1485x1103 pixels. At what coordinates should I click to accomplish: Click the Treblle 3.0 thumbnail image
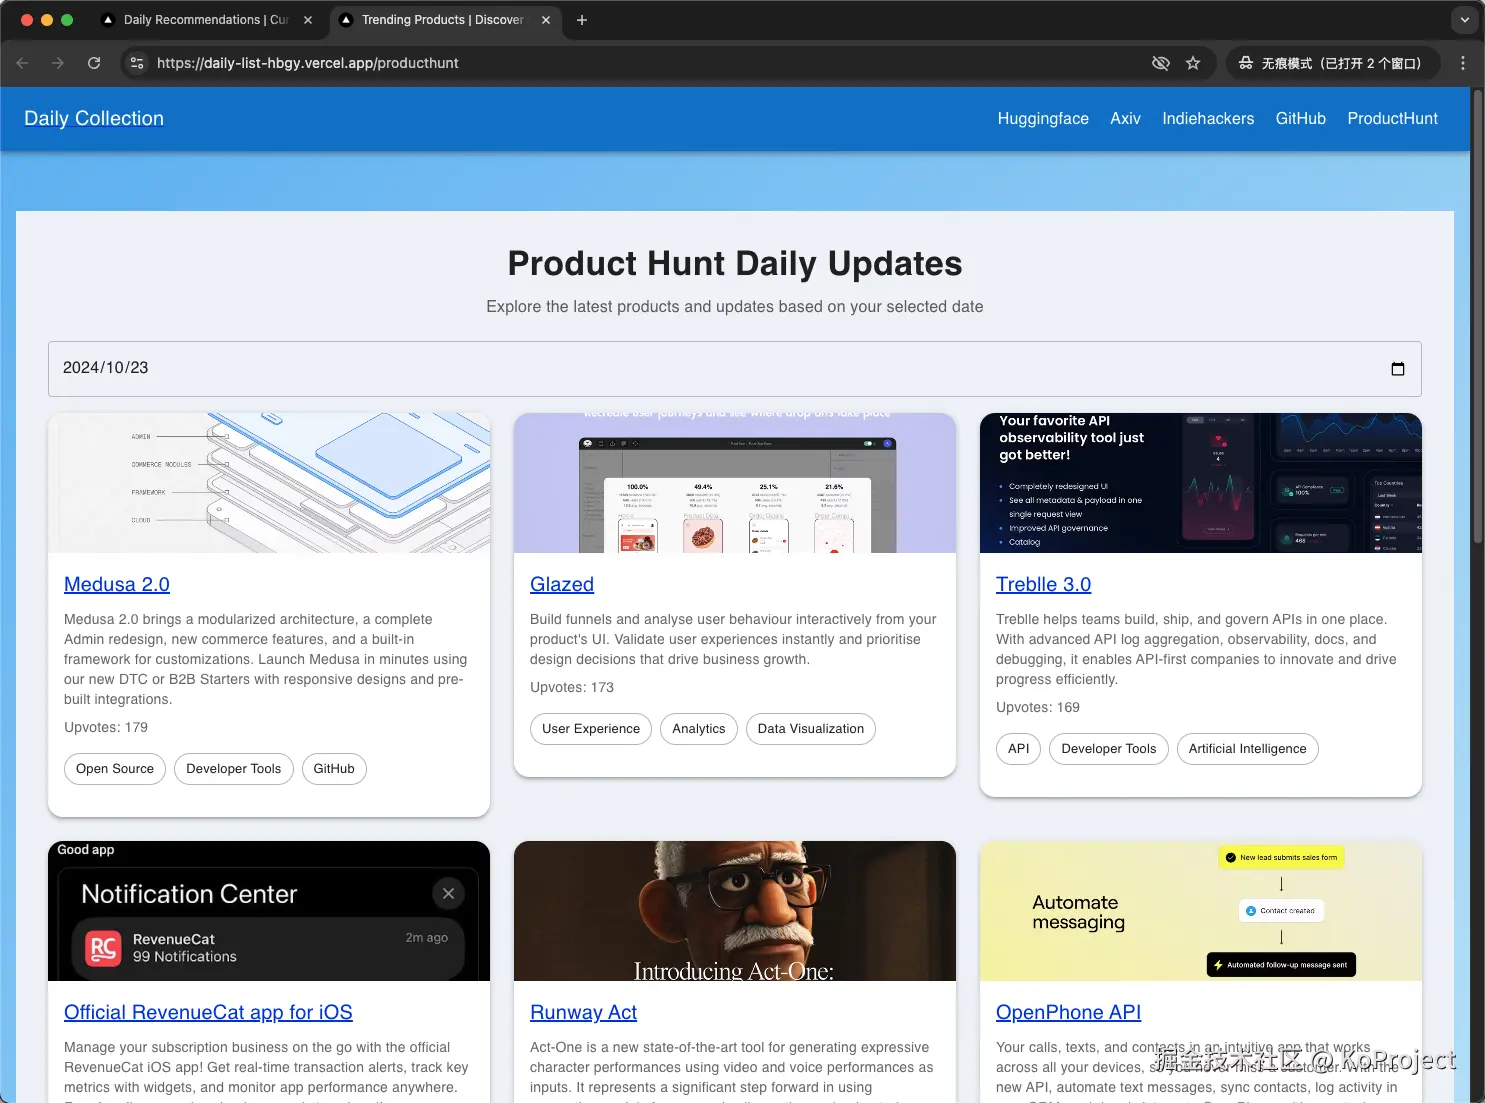click(x=1201, y=483)
